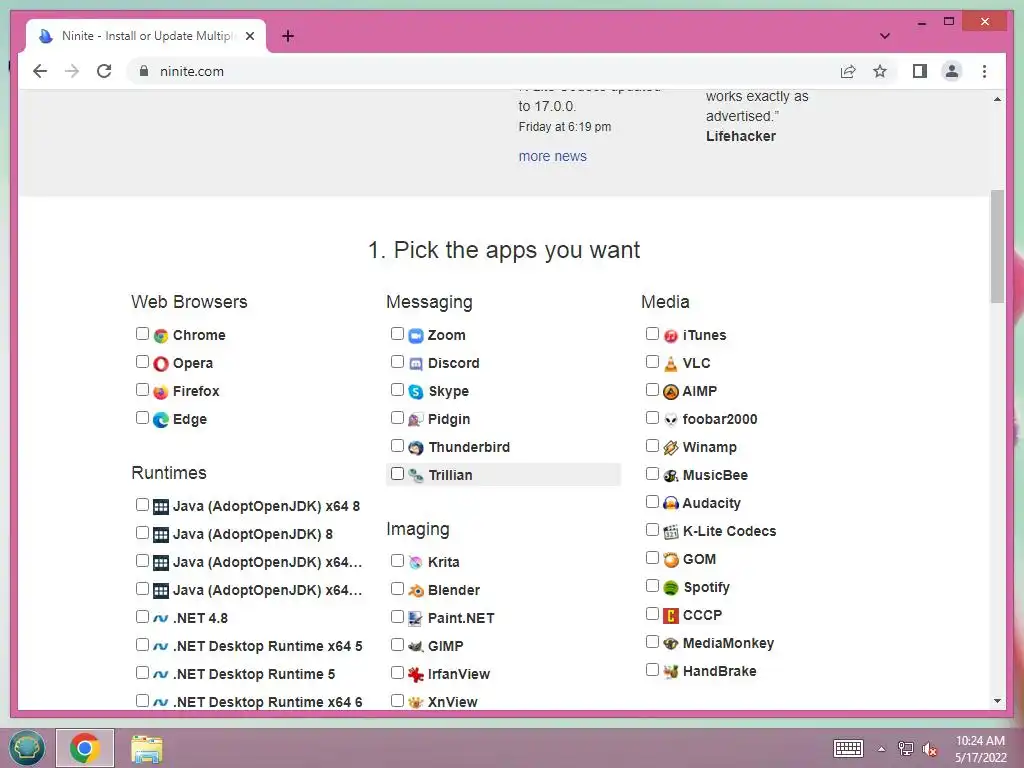The image size is (1024, 768).
Task: Click the Discord app icon
Action: click(x=416, y=364)
